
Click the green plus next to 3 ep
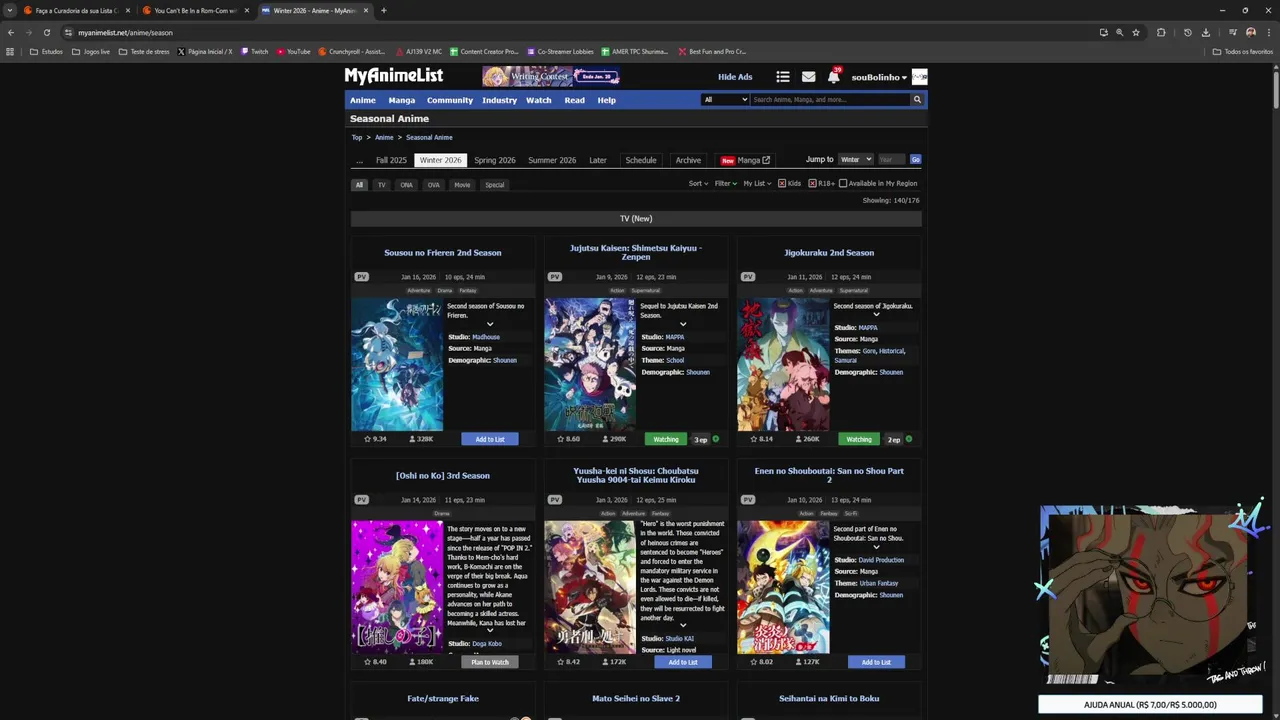tap(715, 439)
